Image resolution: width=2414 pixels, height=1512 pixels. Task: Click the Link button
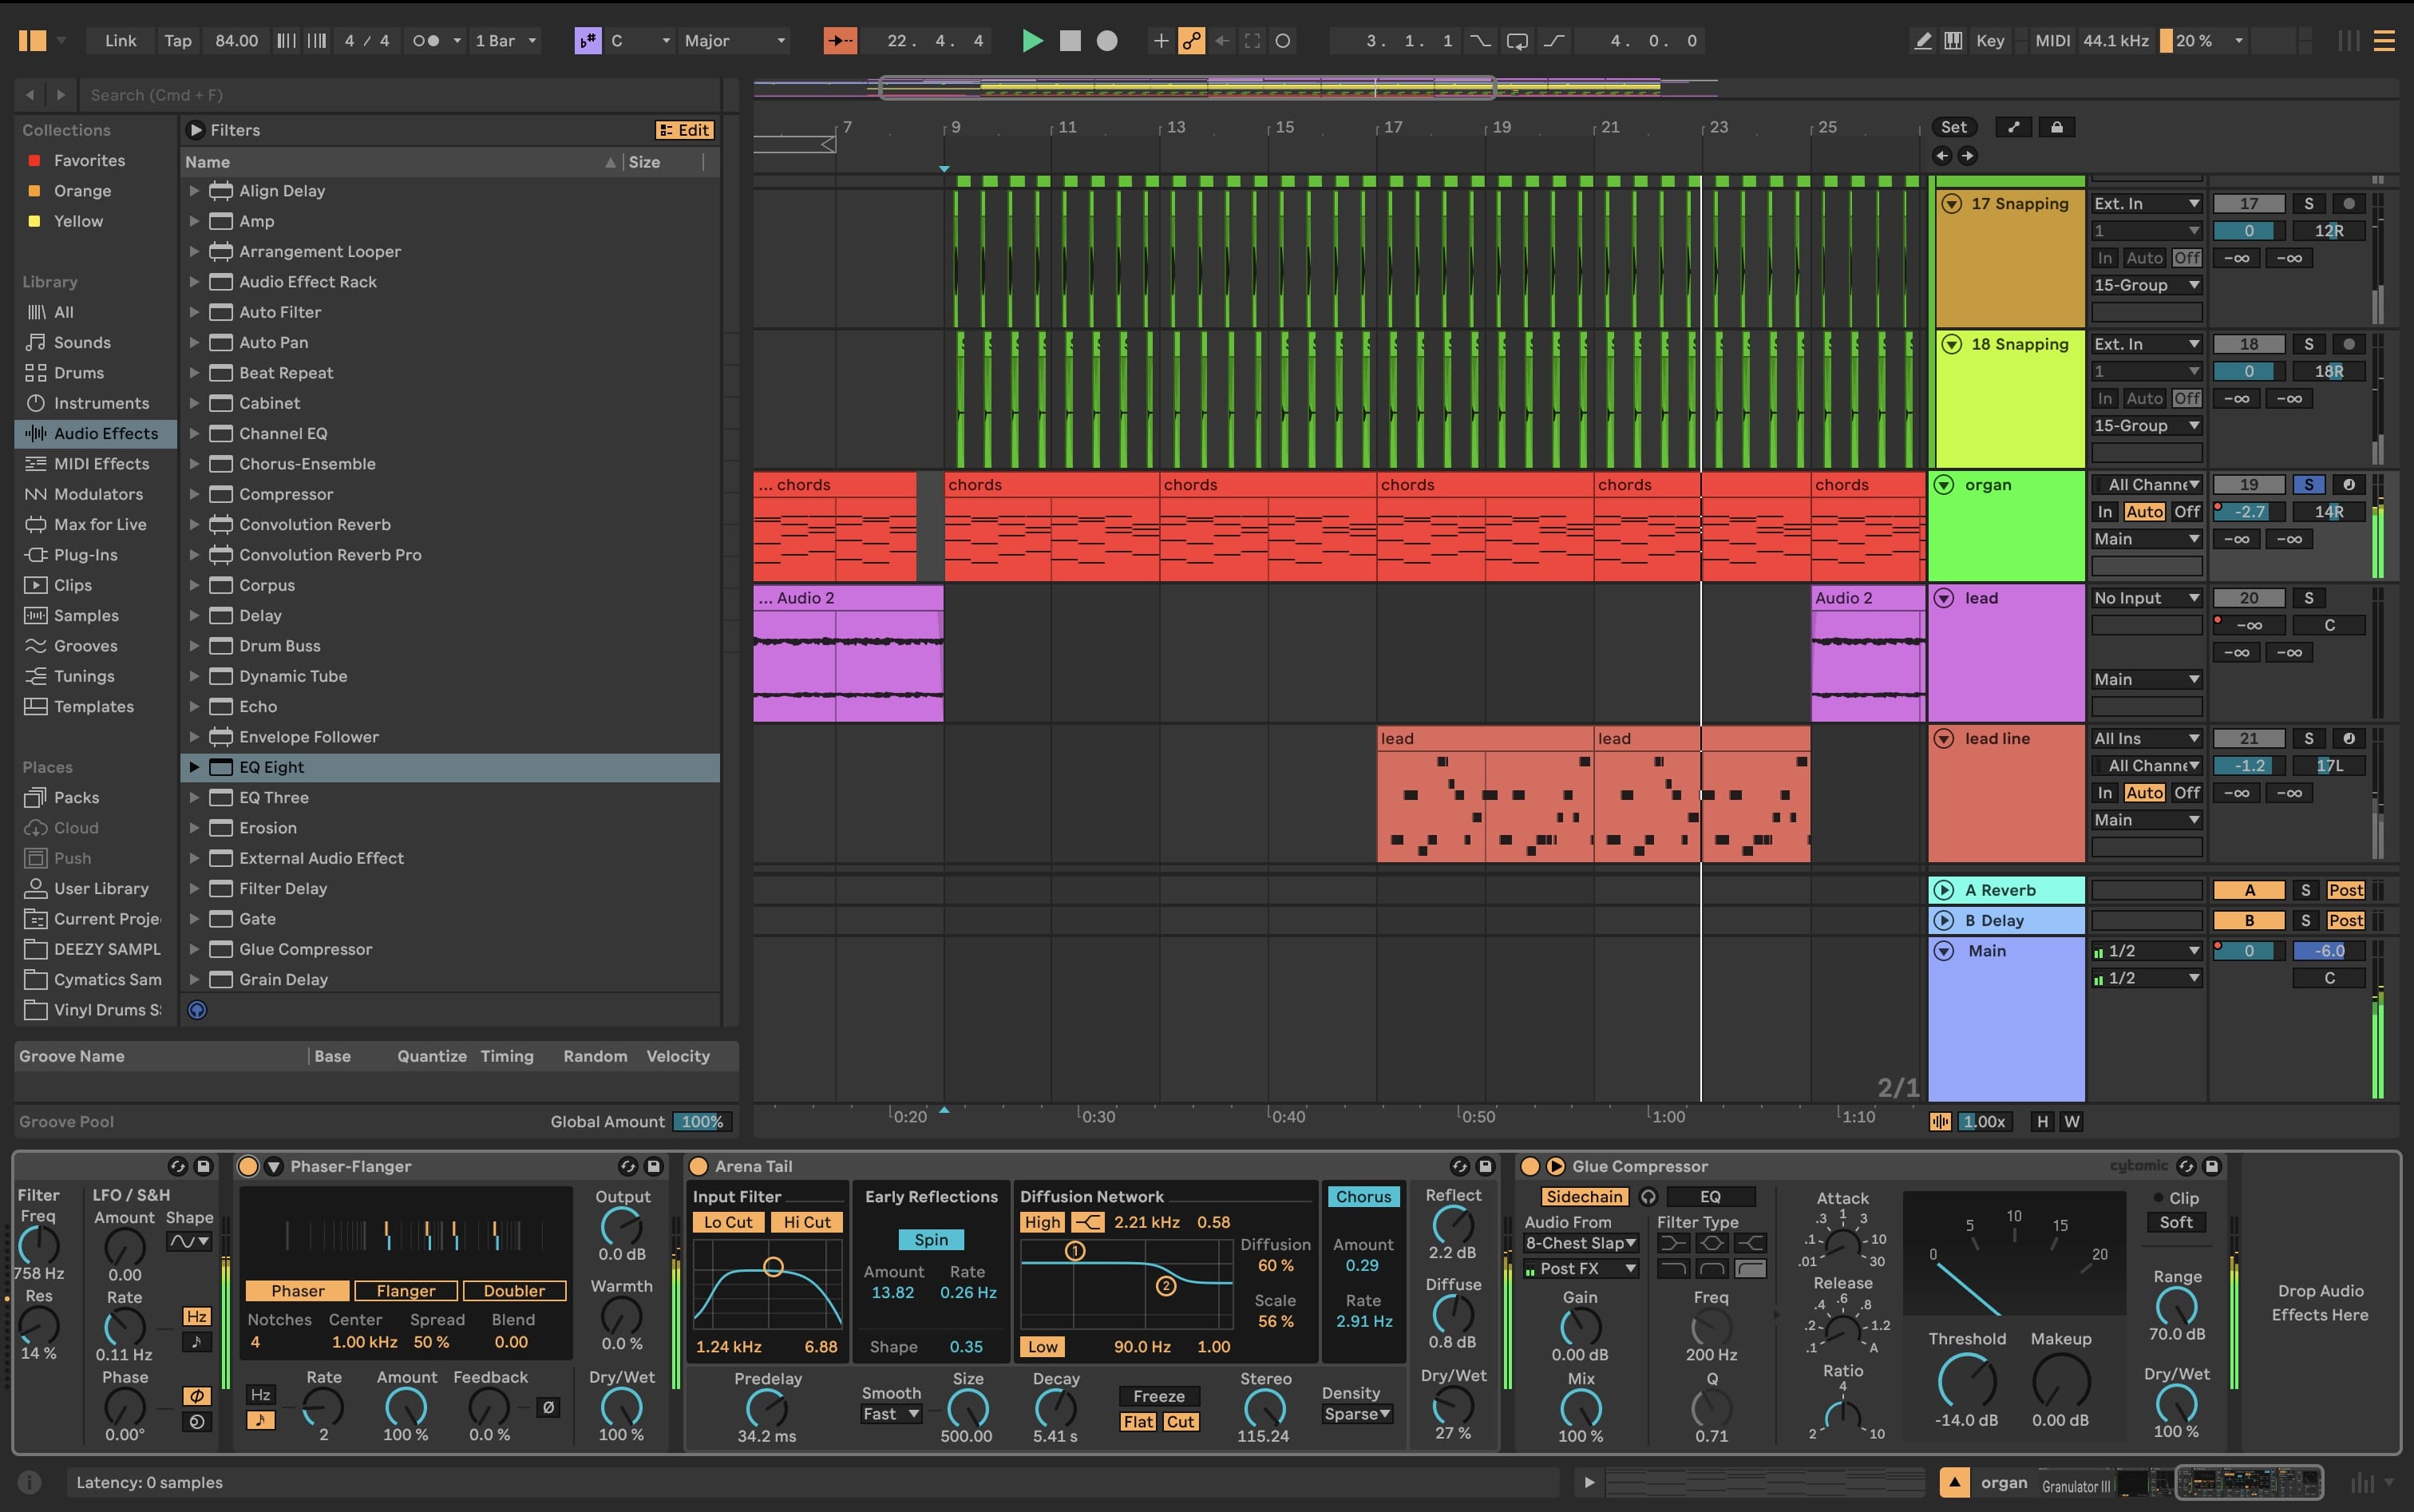120,41
